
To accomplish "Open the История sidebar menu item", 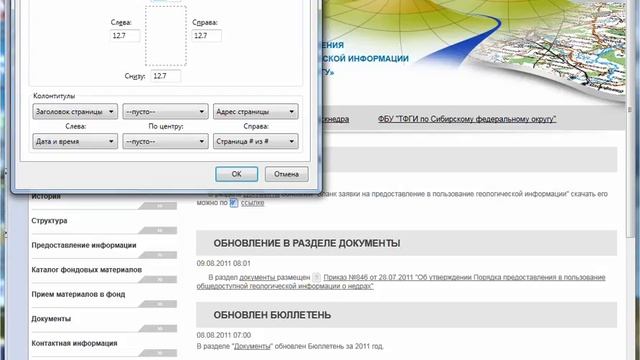I will 46,196.
